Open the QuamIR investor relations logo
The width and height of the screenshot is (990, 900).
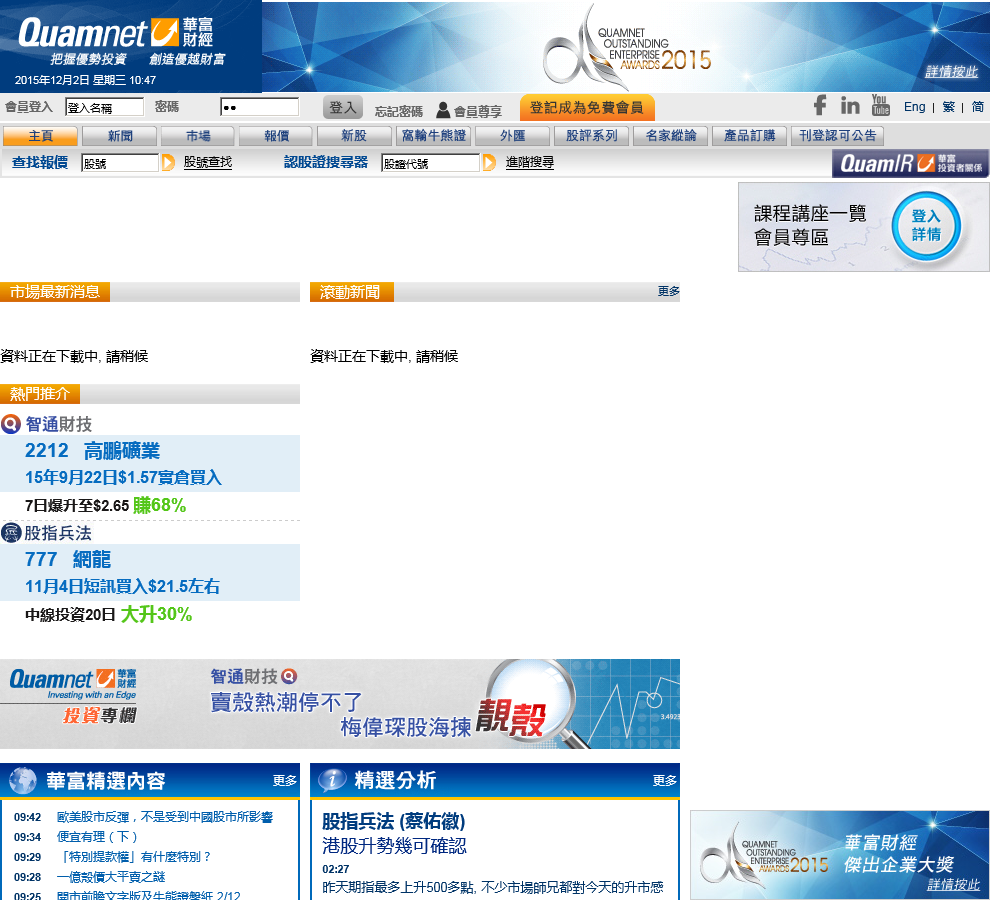point(910,164)
